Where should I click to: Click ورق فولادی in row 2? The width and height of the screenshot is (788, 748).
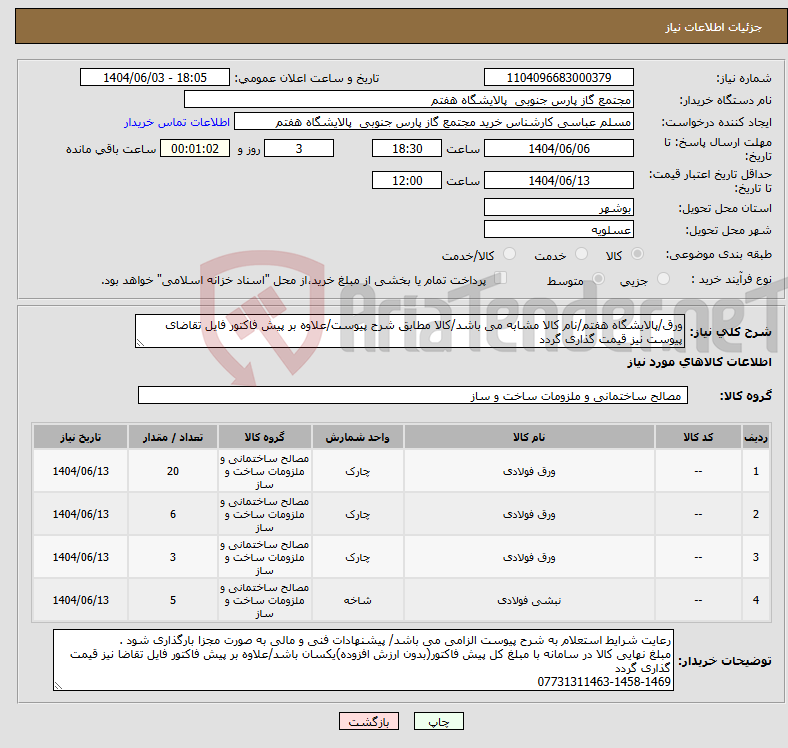(529, 514)
